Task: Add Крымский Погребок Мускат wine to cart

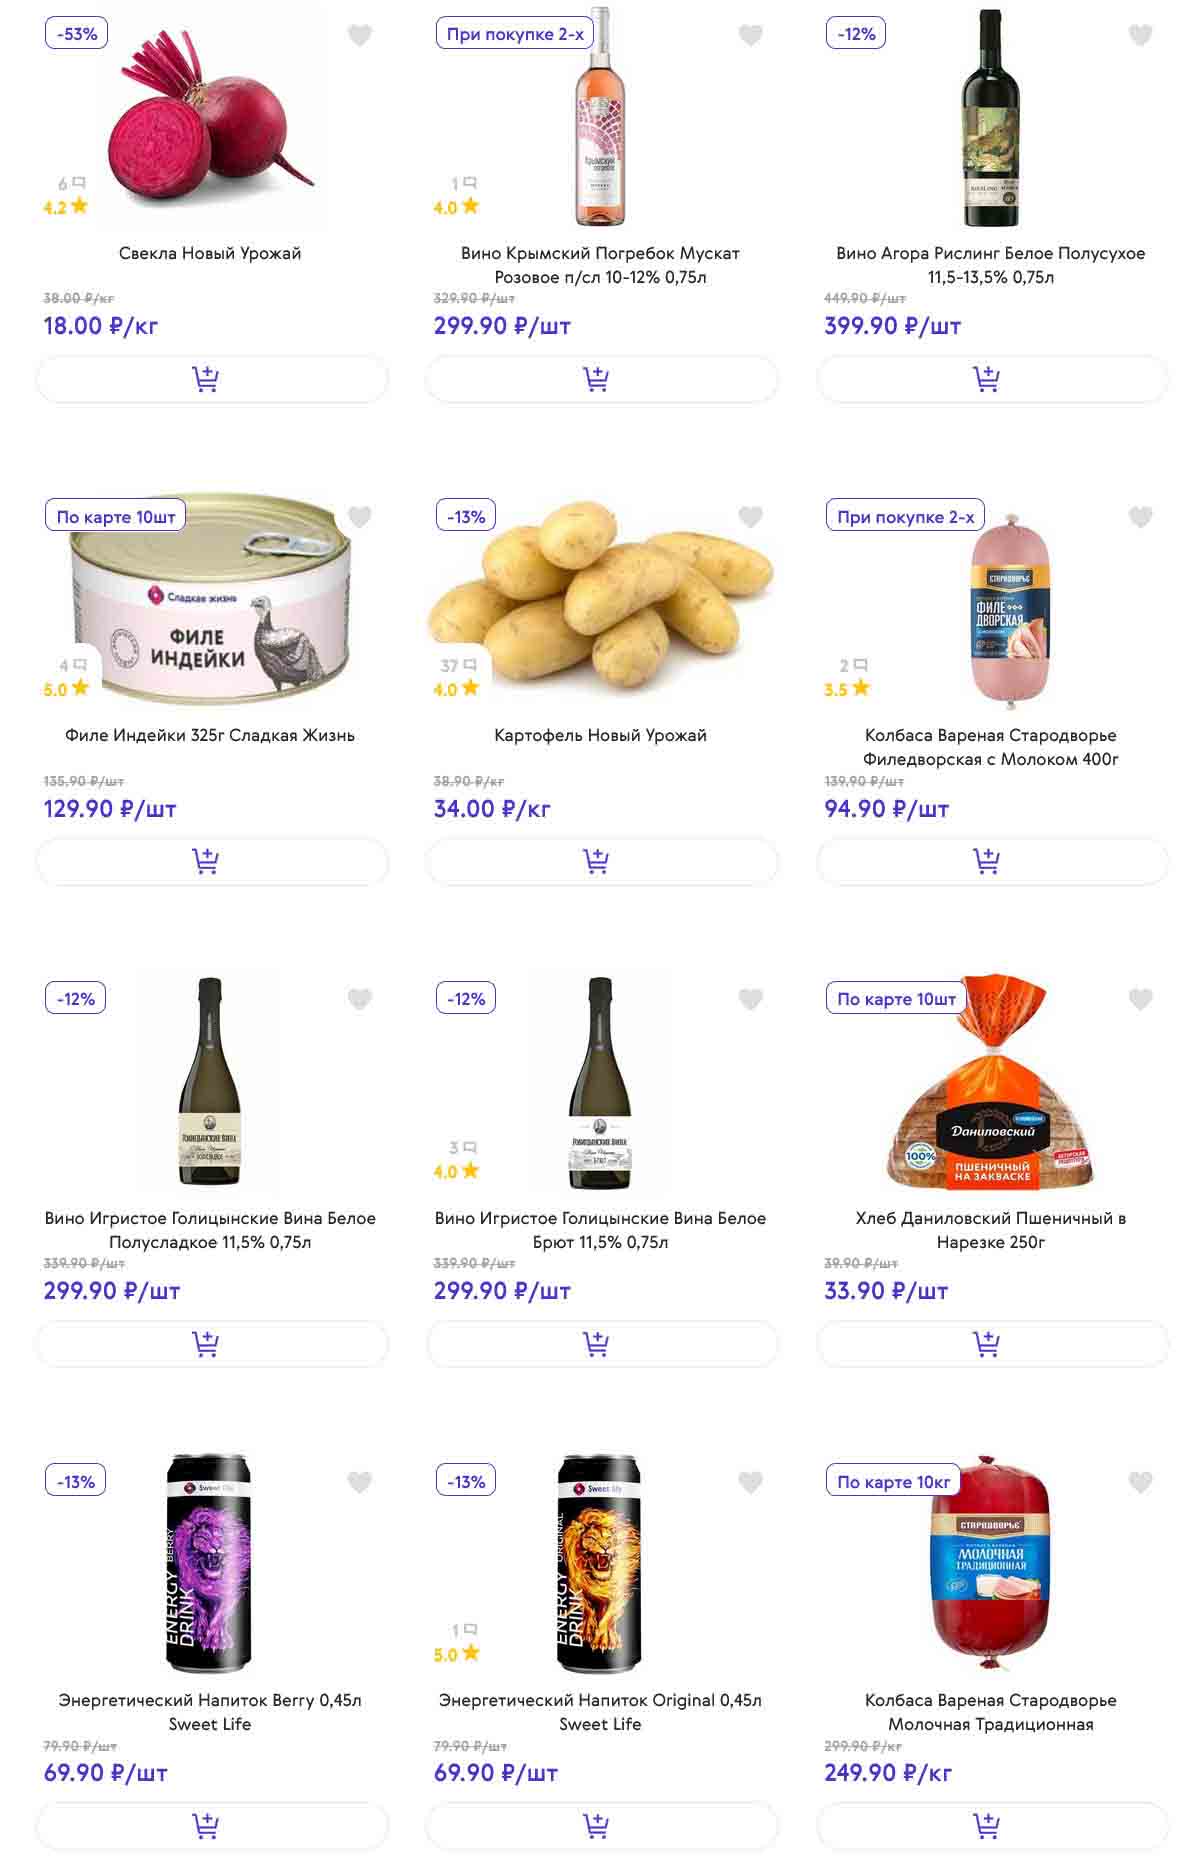Action: (x=601, y=379)
